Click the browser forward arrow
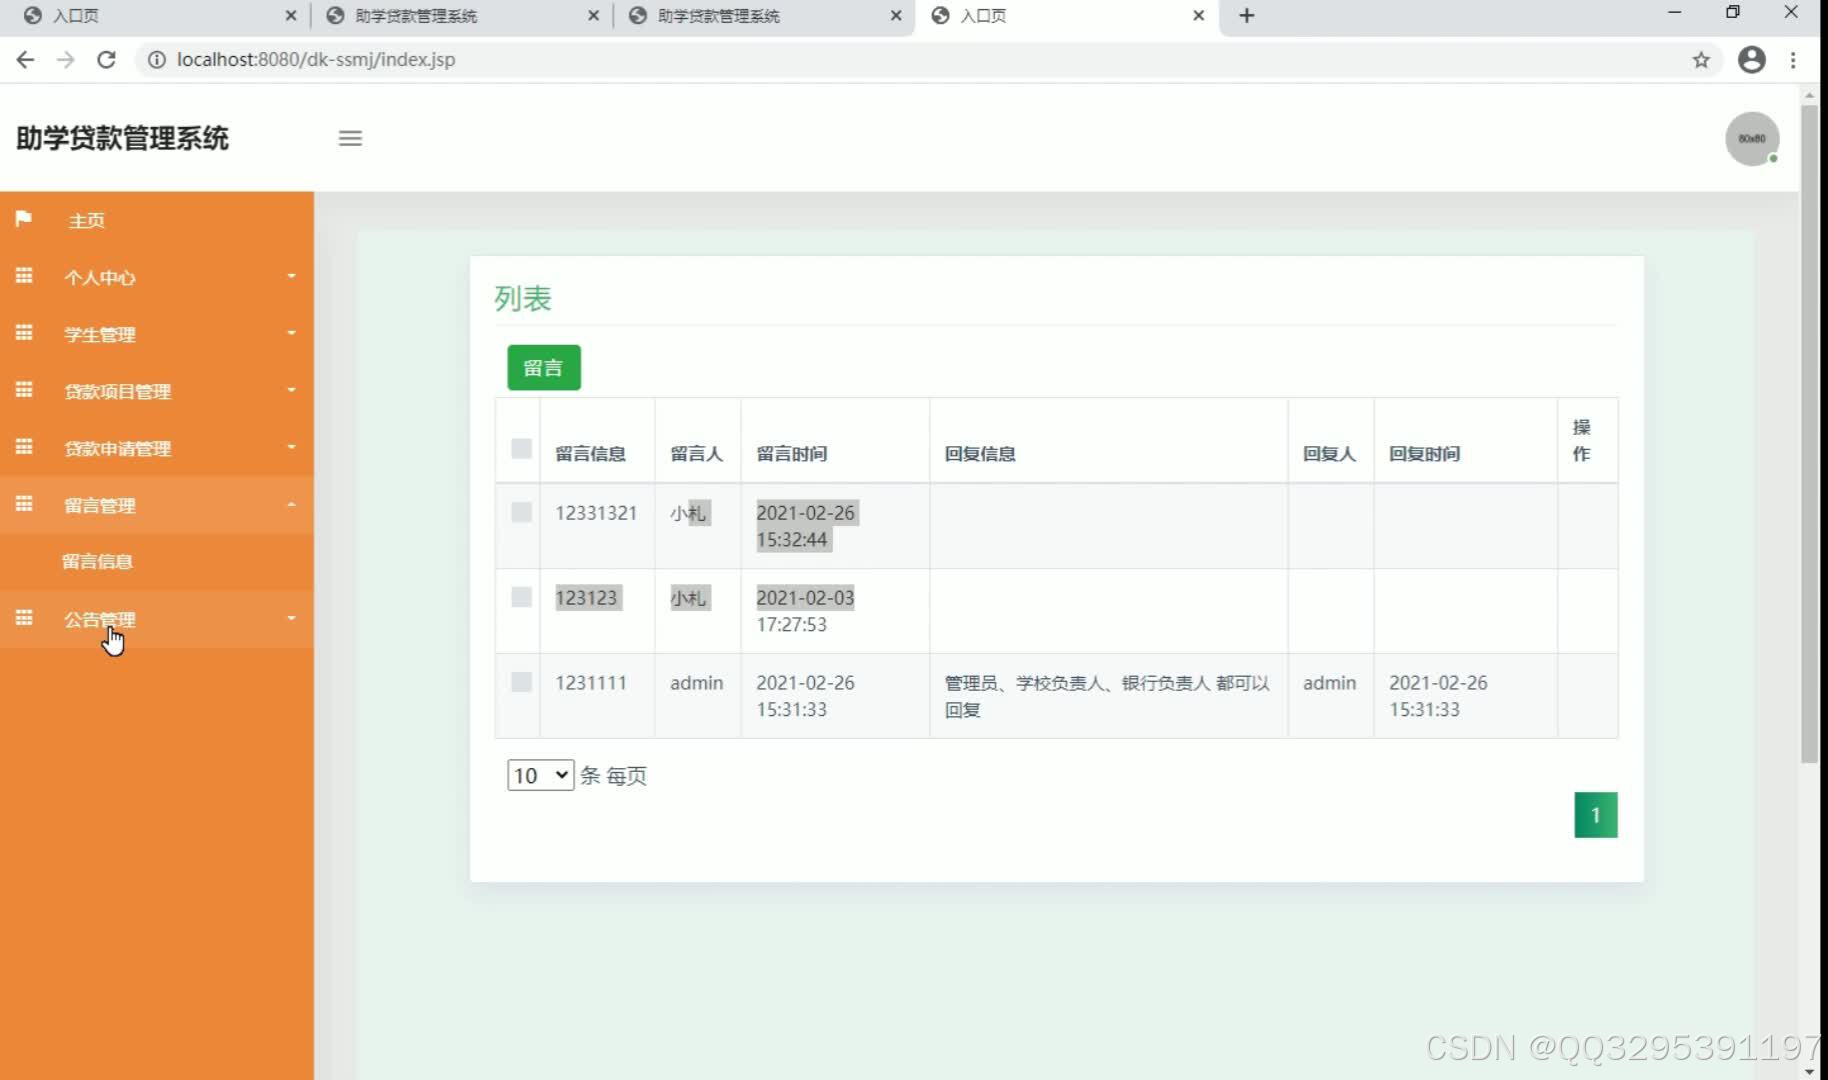The width and height of the screenshot is (1828, 1080). (66, 60)
